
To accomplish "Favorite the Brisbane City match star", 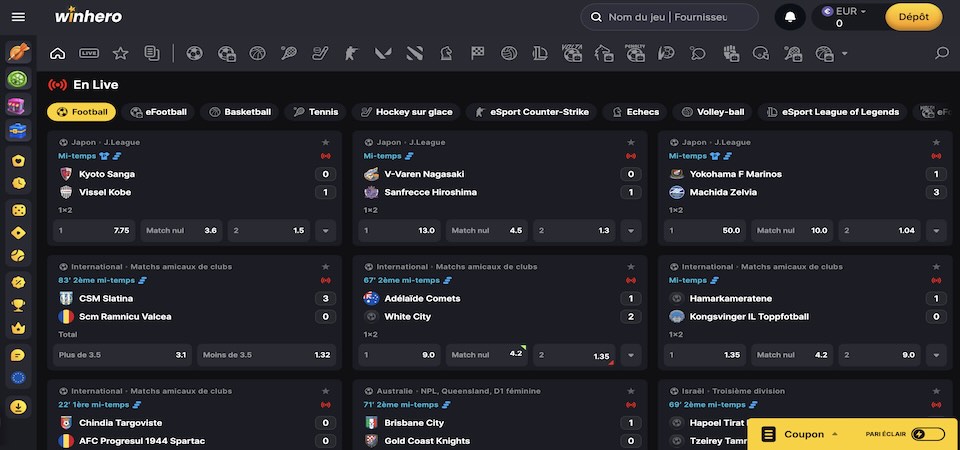I will click(x=631, y=391).
